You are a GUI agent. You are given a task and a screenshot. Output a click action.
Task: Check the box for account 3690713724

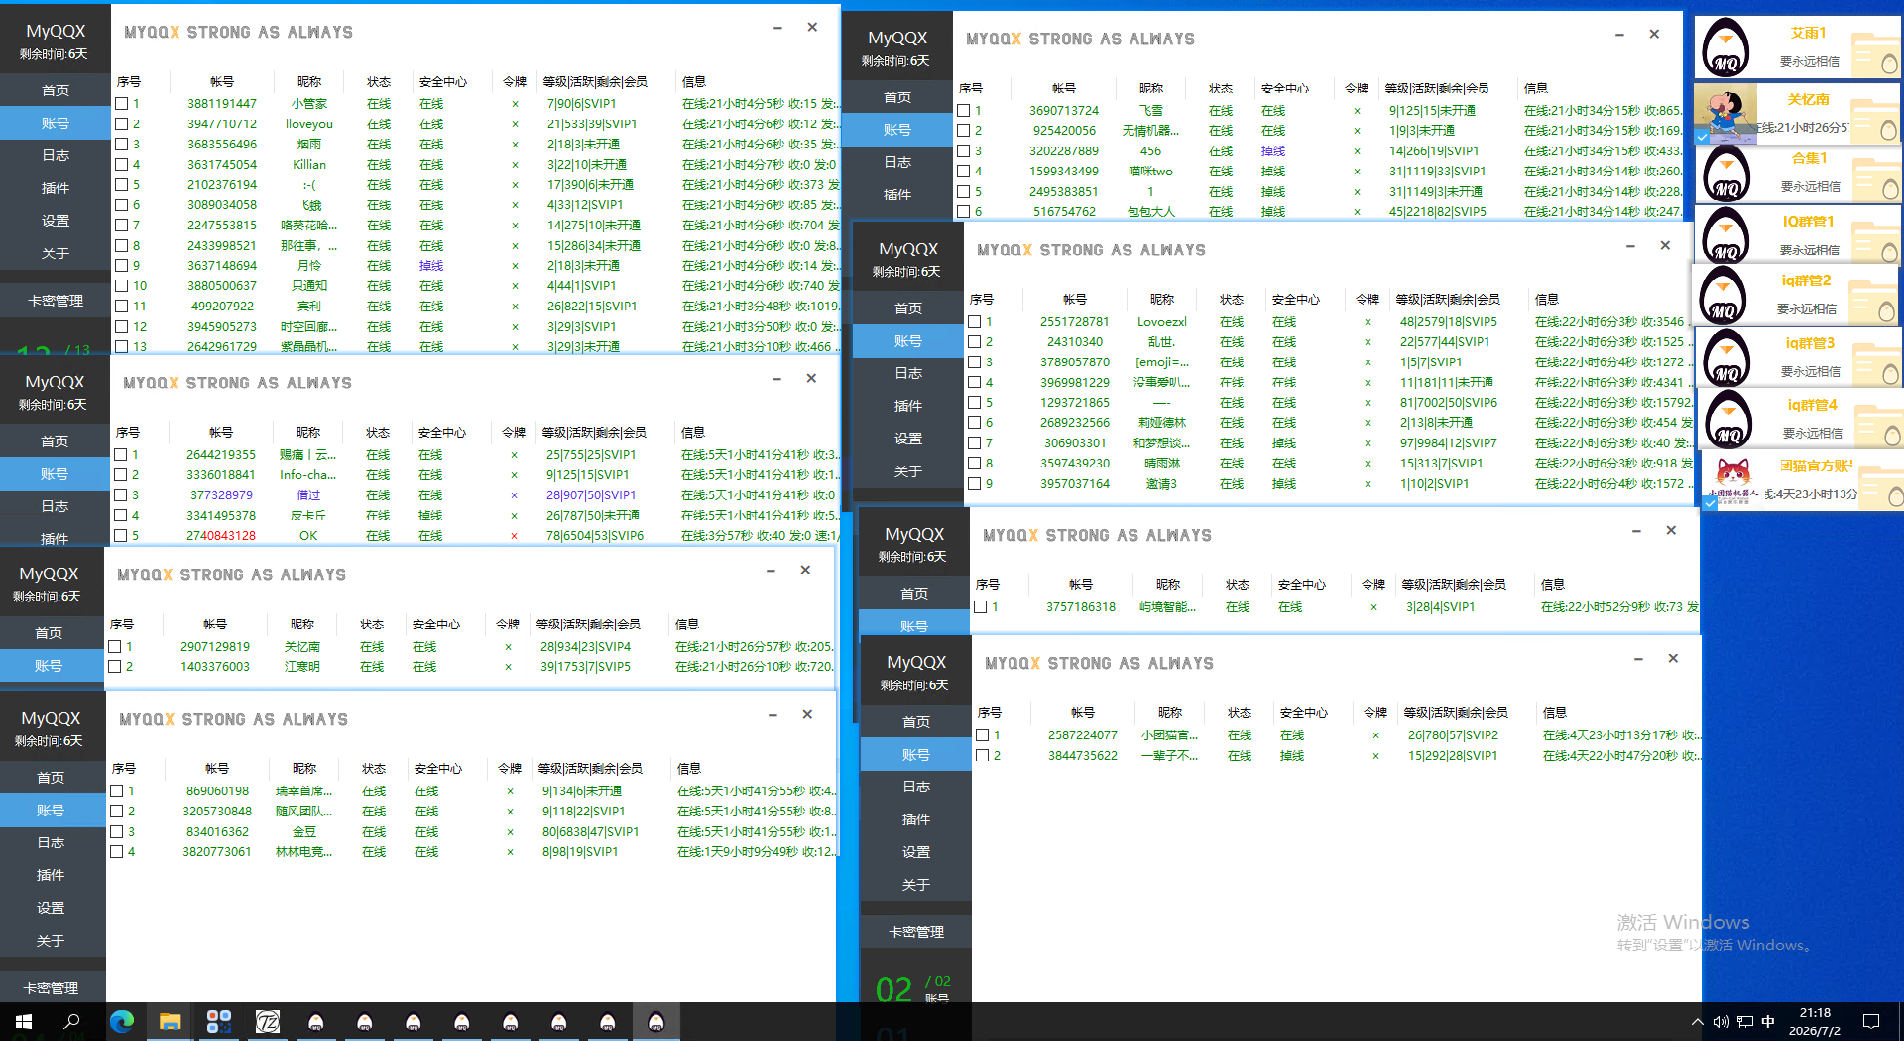[963, 111]
